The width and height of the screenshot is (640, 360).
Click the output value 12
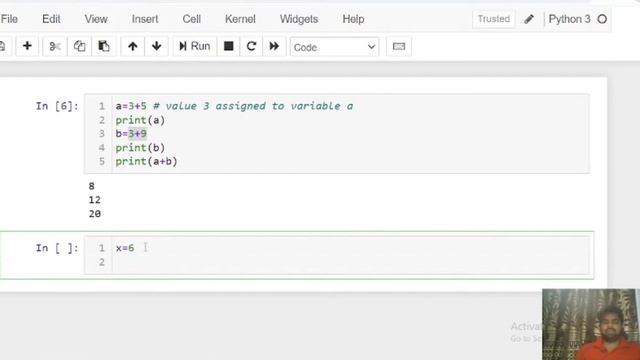click(x=94, y=200)
